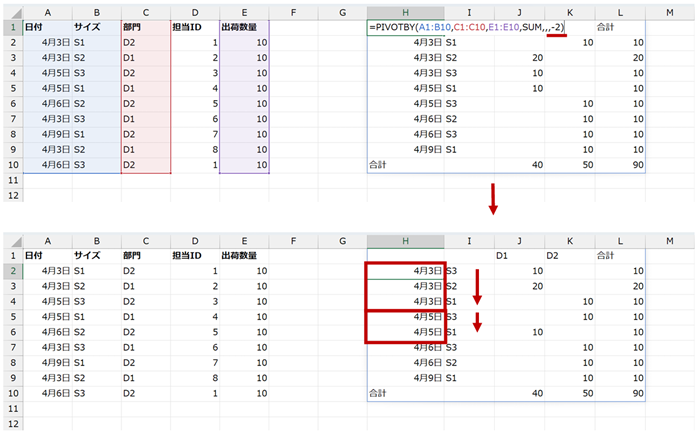Select highlighted row 2 header in lower sheet
Image resolution: width=700 pixels, height=432 pixels.
coord(13,271)
